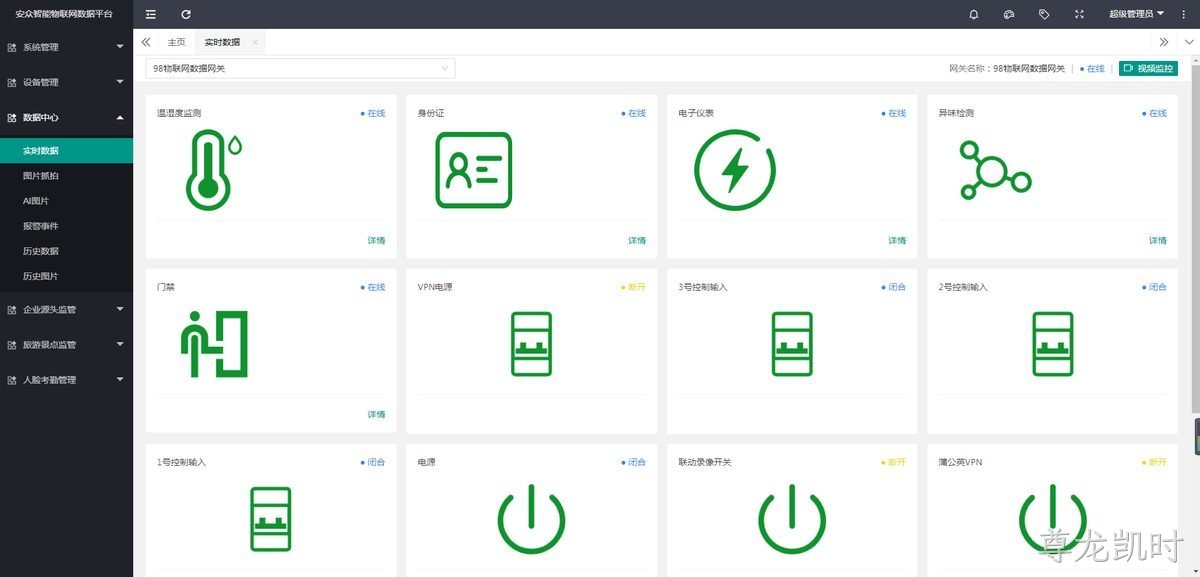1200x577 pixels.
Task: Open 详情 for 身份证
Action: tap(637, 240)
